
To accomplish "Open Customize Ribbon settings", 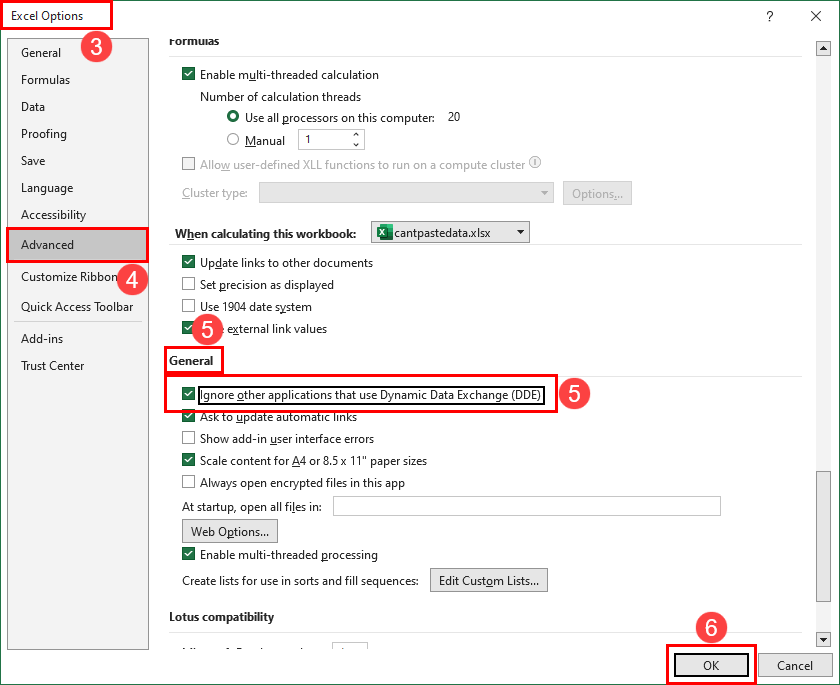I will click(69, 277).
